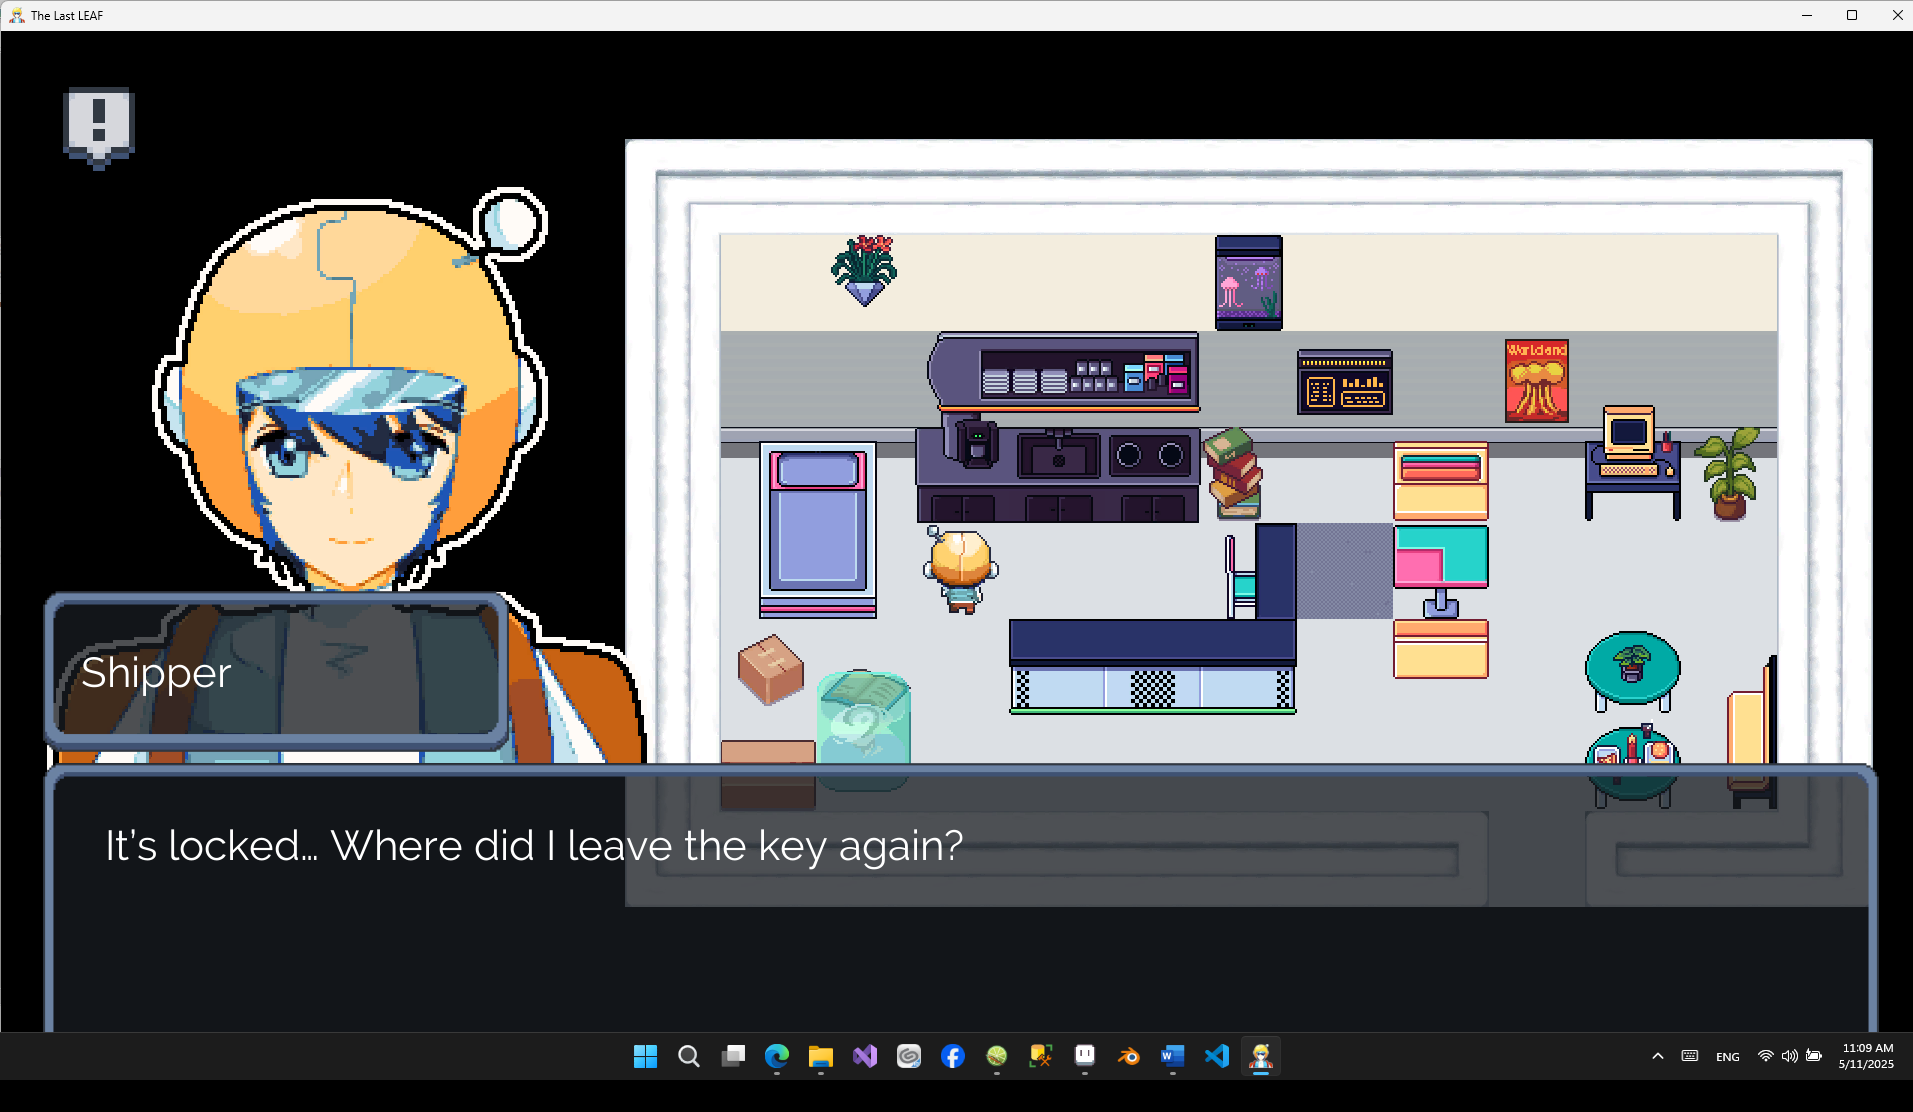The height and width of the screenshot is (1112, 1913).
Task: Click the pink and teal swivel chair
Action: (1441, 570)
